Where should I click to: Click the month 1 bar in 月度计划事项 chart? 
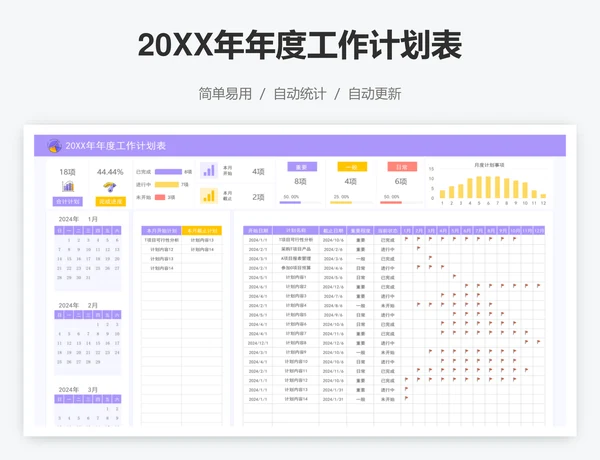[x=442, y=194]
